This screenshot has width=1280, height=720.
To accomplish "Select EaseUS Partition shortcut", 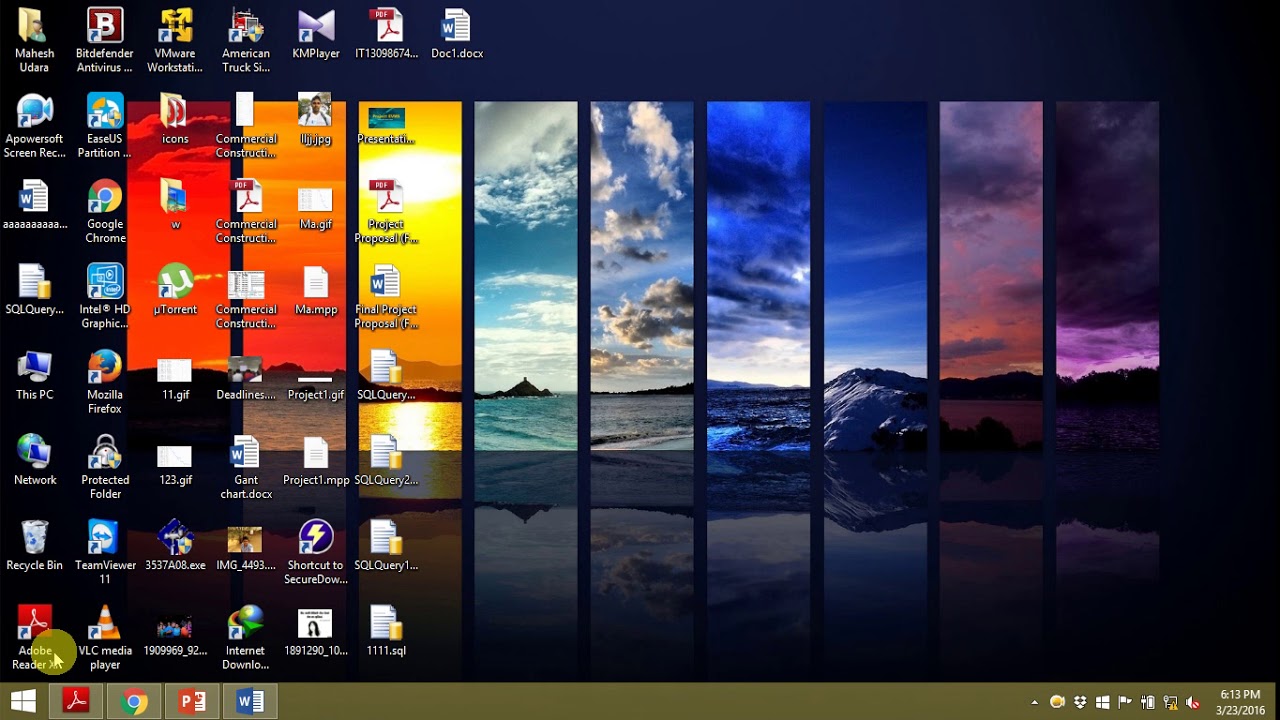I will coord(105,126).
